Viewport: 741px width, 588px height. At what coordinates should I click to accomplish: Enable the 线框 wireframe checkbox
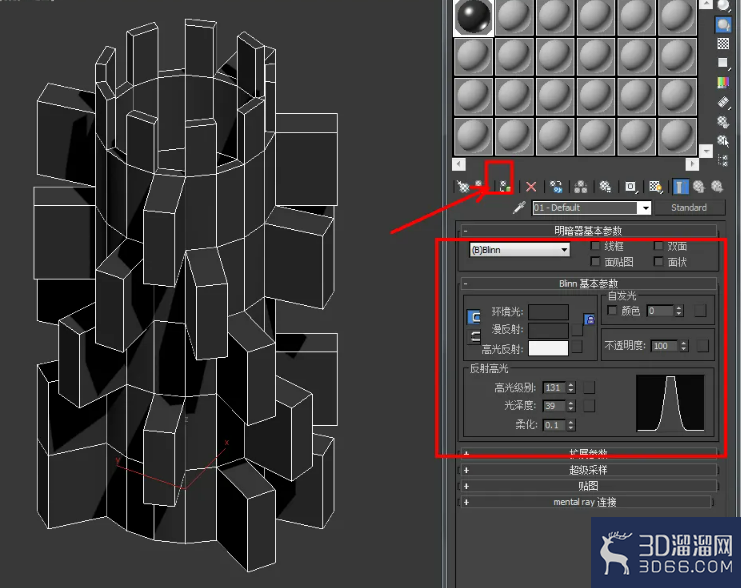[595, 246]
